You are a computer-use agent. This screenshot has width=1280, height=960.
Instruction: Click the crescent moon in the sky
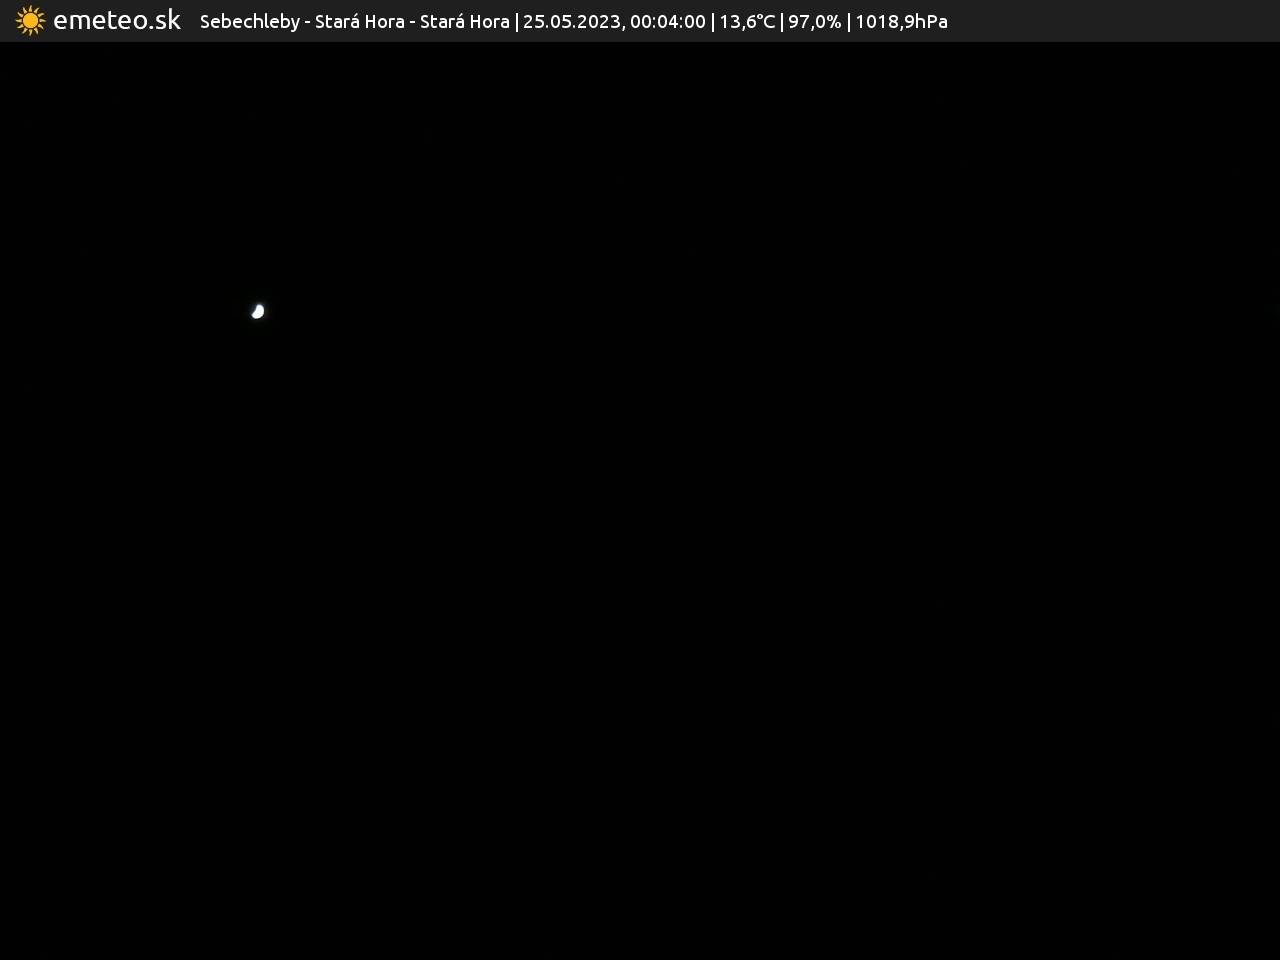click(x=258, y=312)
